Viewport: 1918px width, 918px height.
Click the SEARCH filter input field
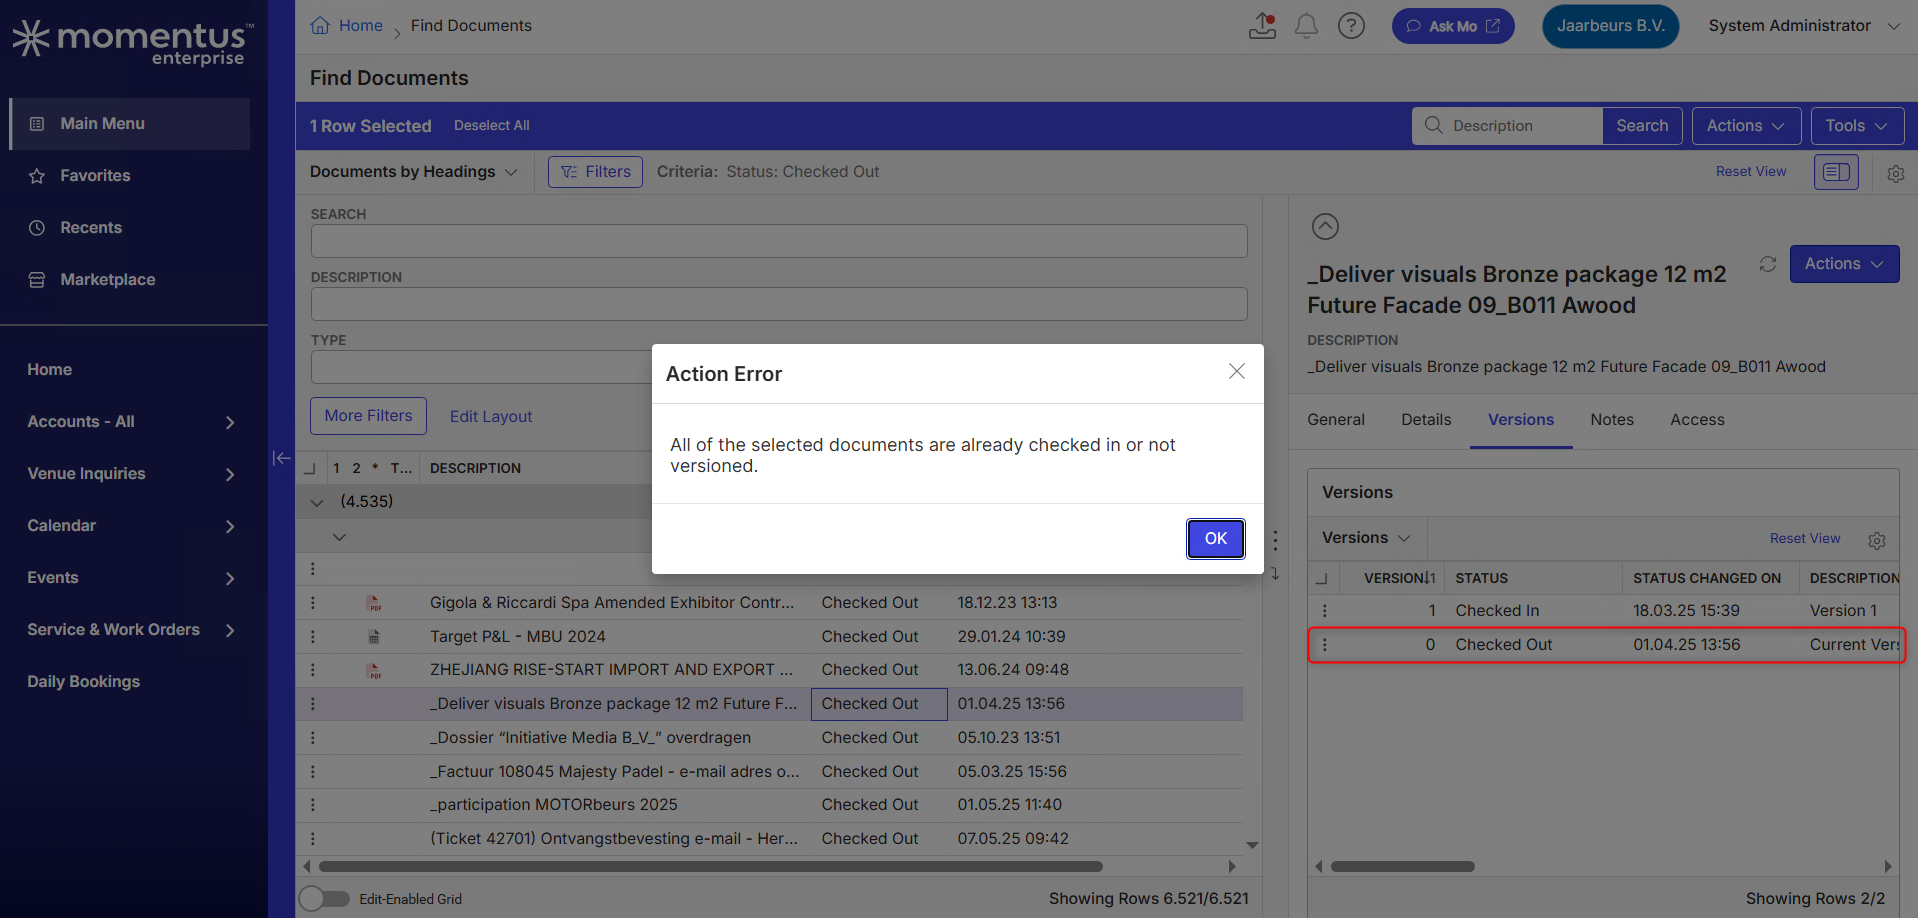click(x=779, y=241)
